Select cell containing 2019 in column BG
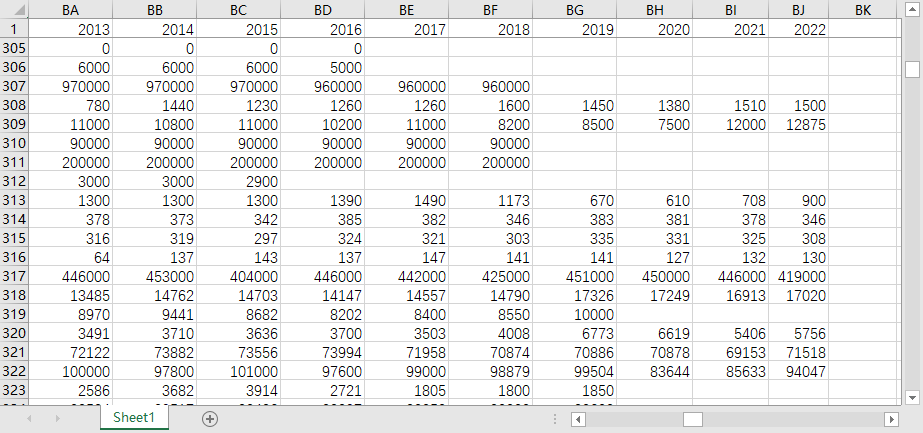Viewport: 923px width, 433px height. coord(575,29)
